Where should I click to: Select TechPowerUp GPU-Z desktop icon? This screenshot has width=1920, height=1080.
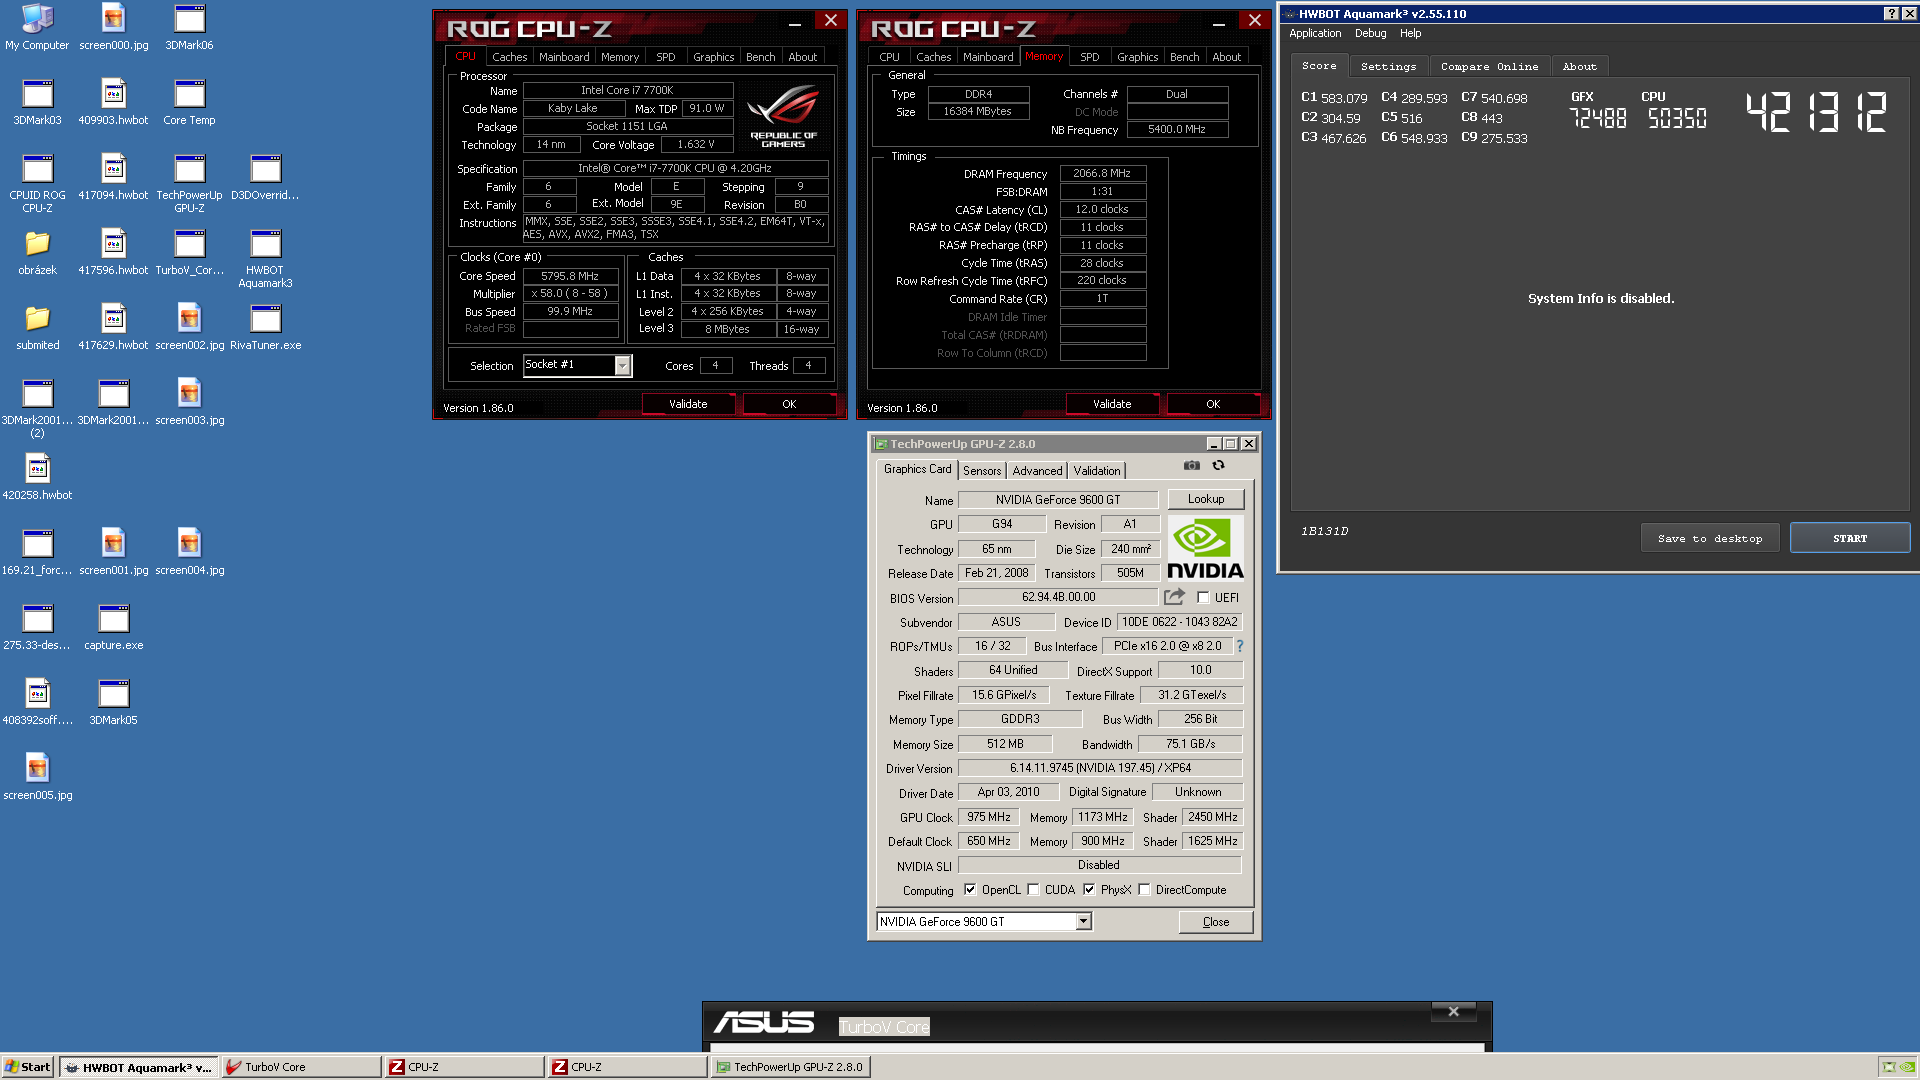pyautogui.click(x=189, y=184)
